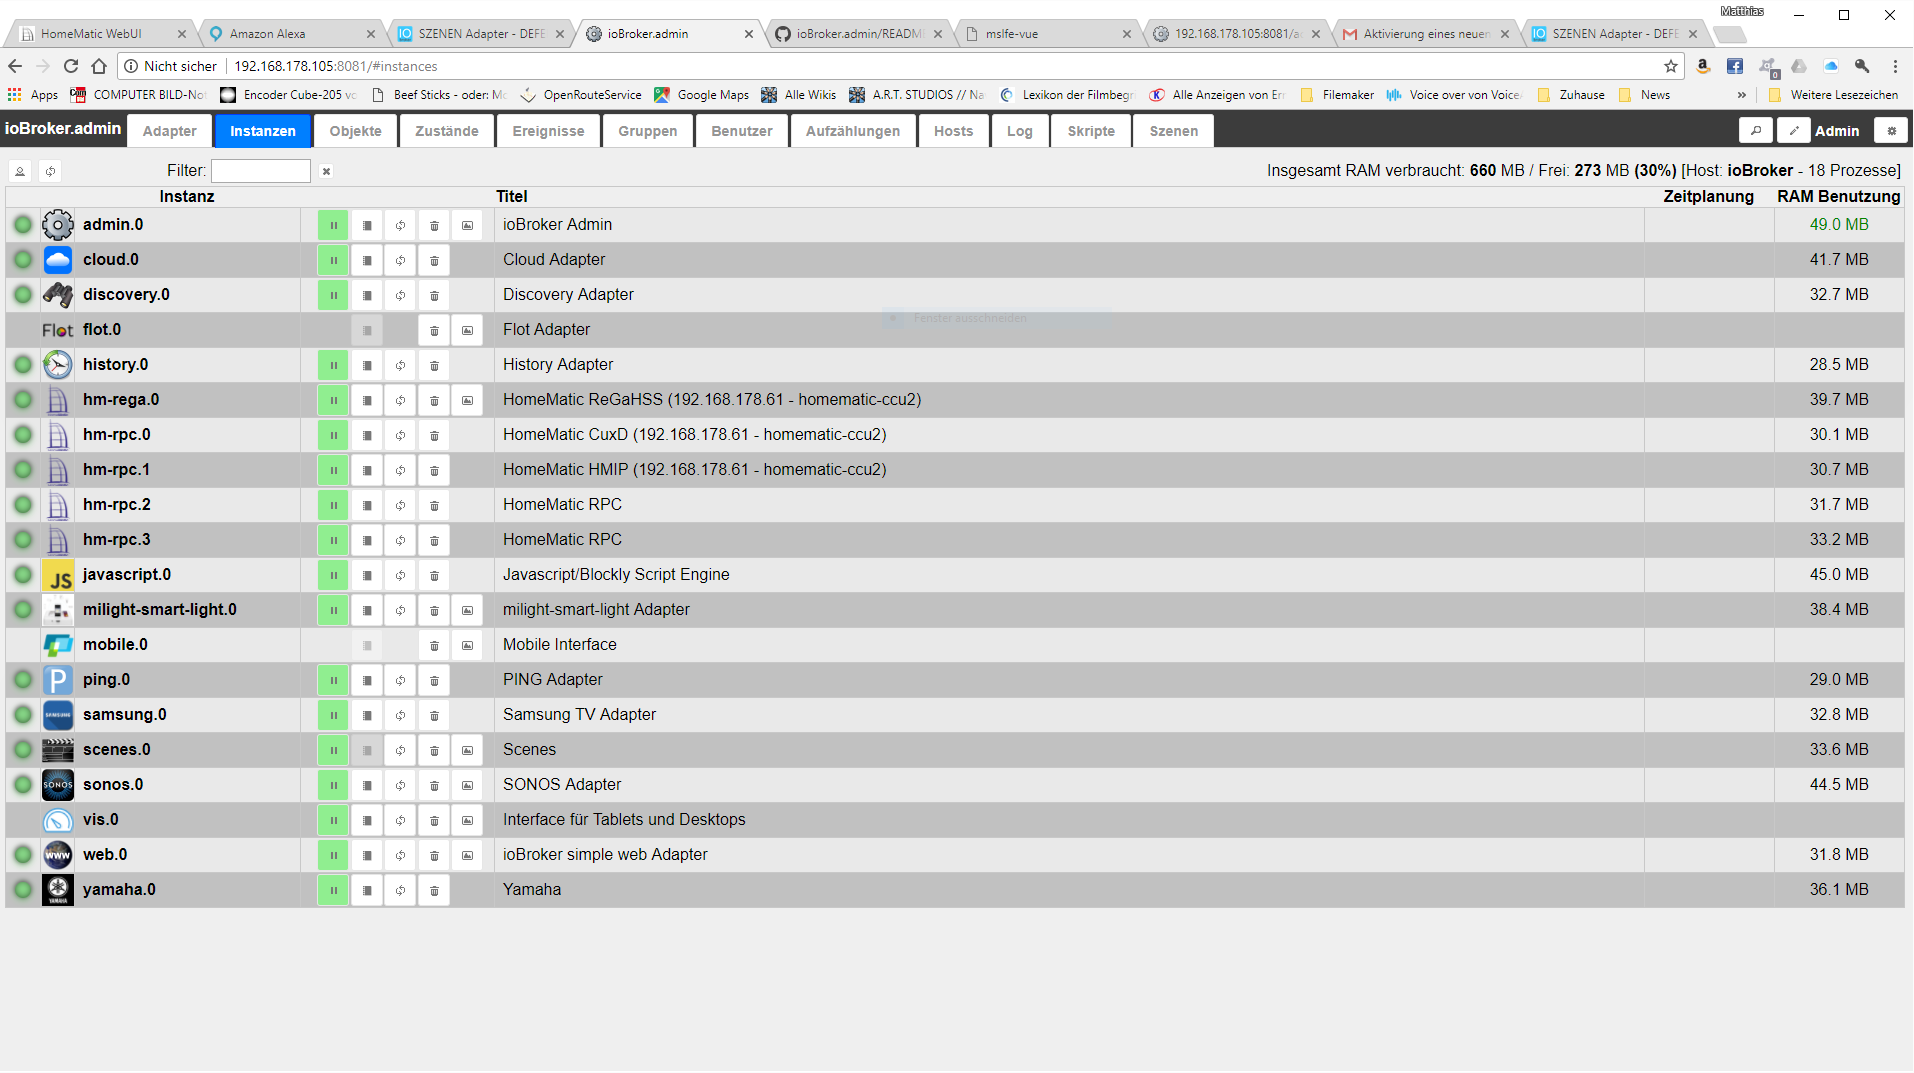
Task: Open web link of admin.0
Action: click(467, 225)
